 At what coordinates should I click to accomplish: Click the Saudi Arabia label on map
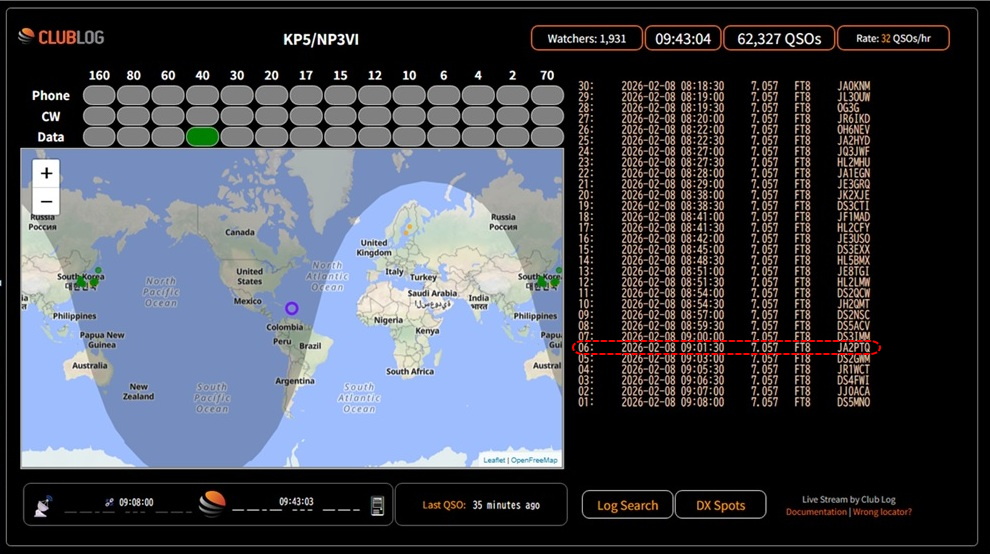432,293
